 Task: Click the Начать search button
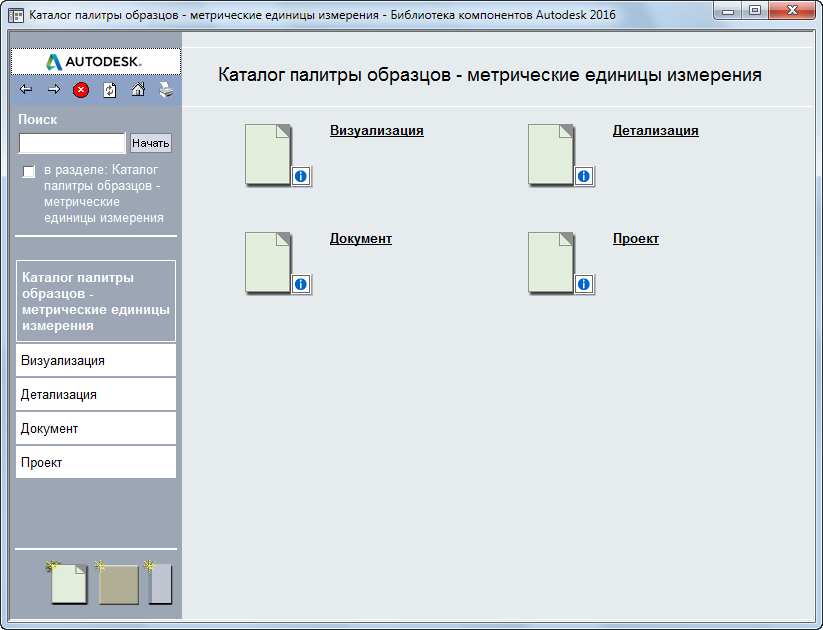tap(151, 143)
